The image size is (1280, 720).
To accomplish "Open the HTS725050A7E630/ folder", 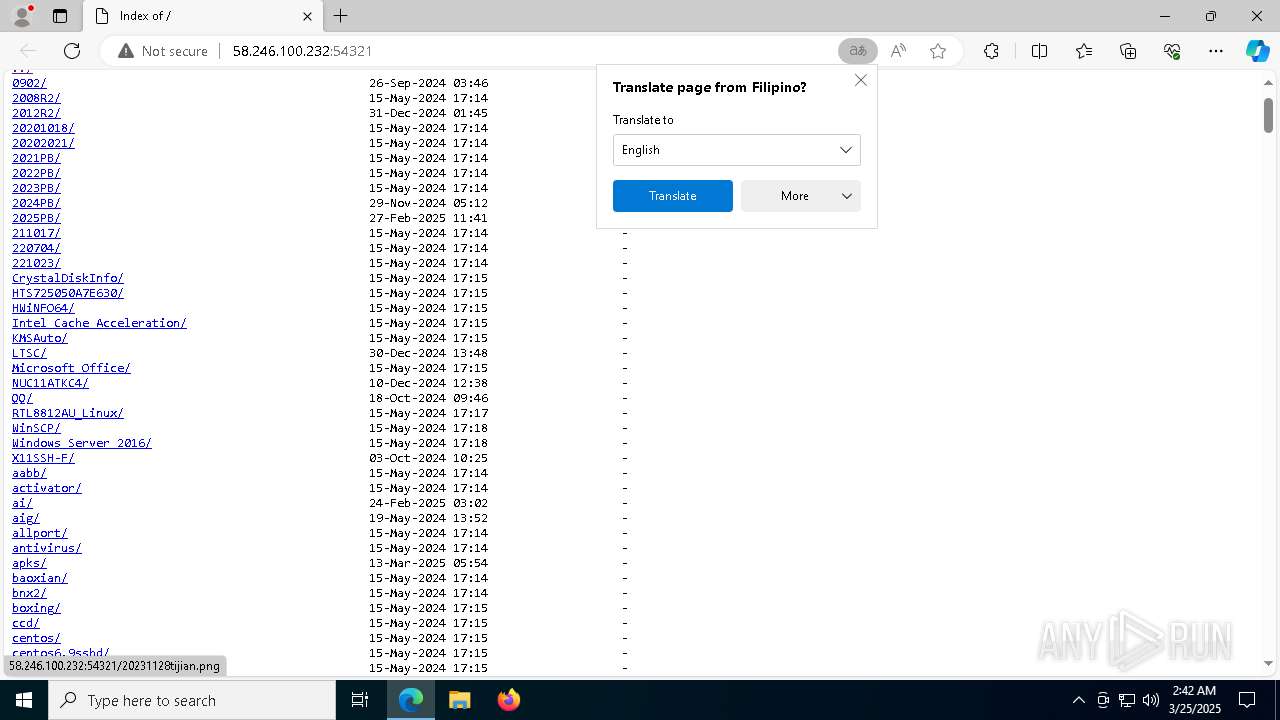I will [68, 293].
